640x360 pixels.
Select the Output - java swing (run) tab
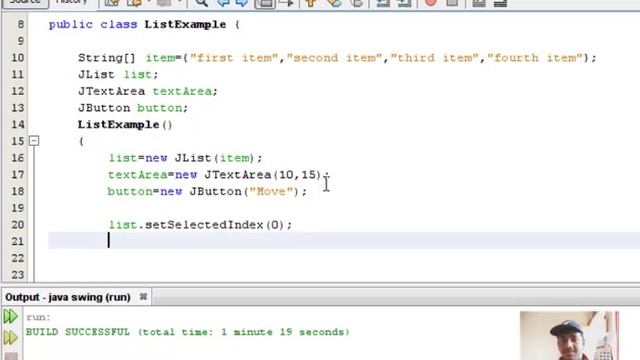[68, 297]
